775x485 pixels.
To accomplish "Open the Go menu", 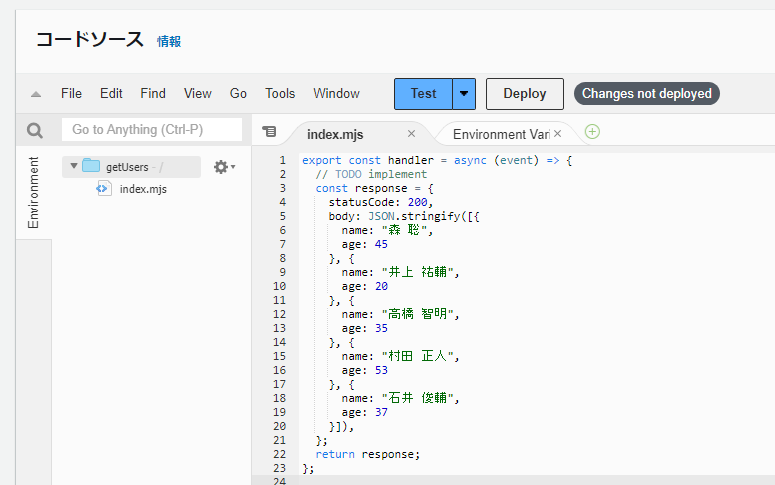I will (x=238, y=93).
